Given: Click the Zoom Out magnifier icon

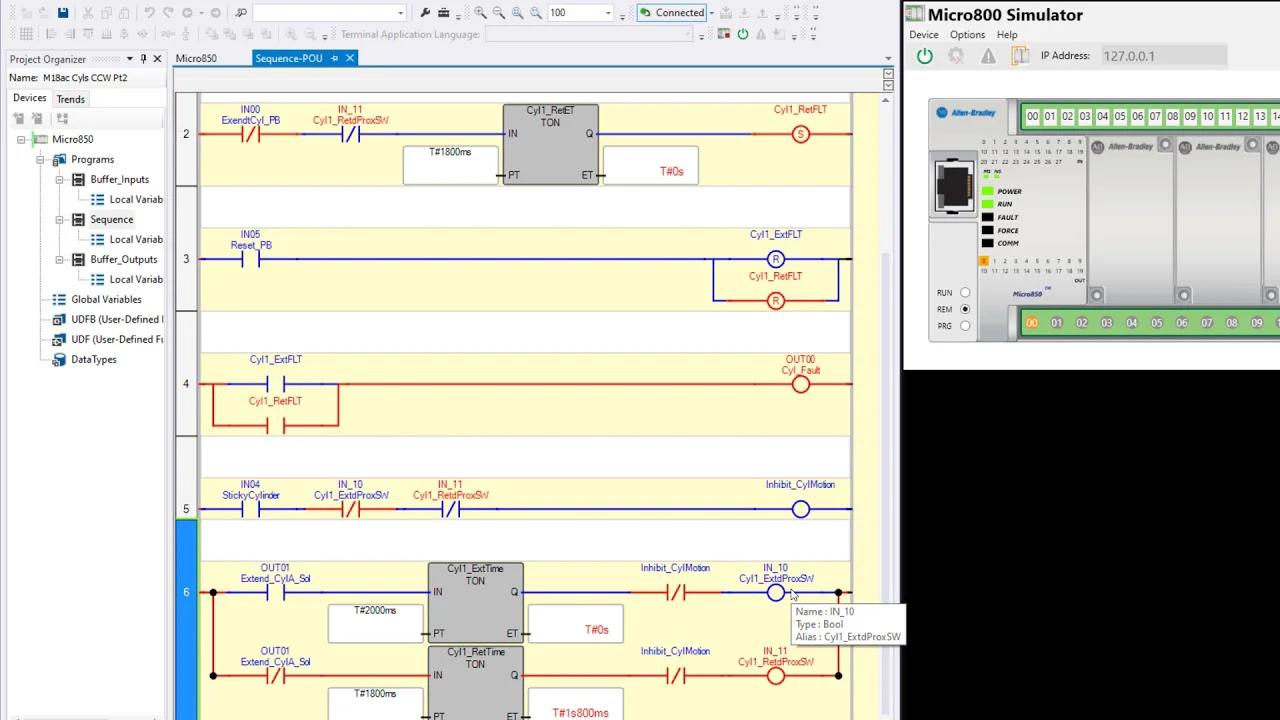Looking at the screenshot, I should (x=499, y=13).
